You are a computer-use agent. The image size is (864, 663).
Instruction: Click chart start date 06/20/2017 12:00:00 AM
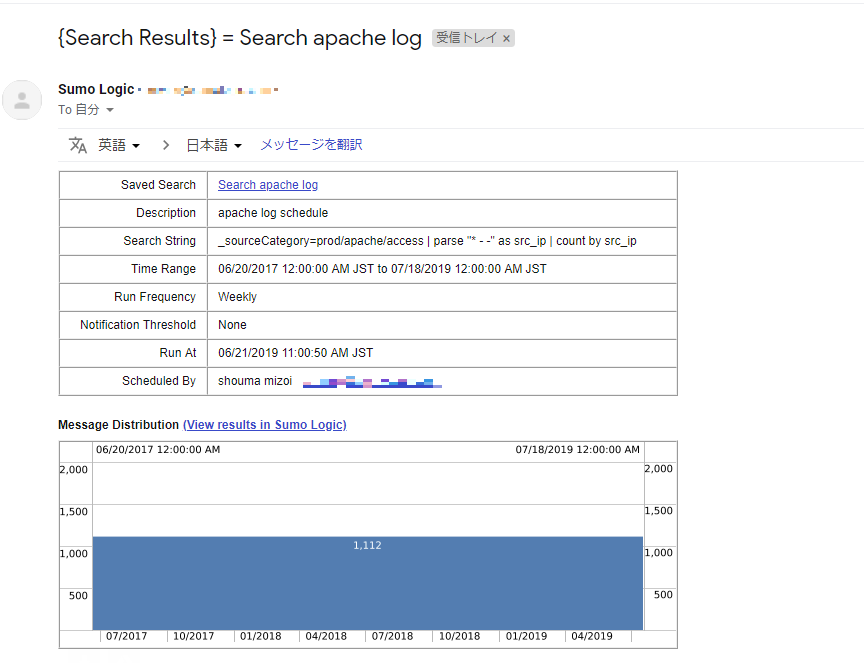[x=158, y=449]
